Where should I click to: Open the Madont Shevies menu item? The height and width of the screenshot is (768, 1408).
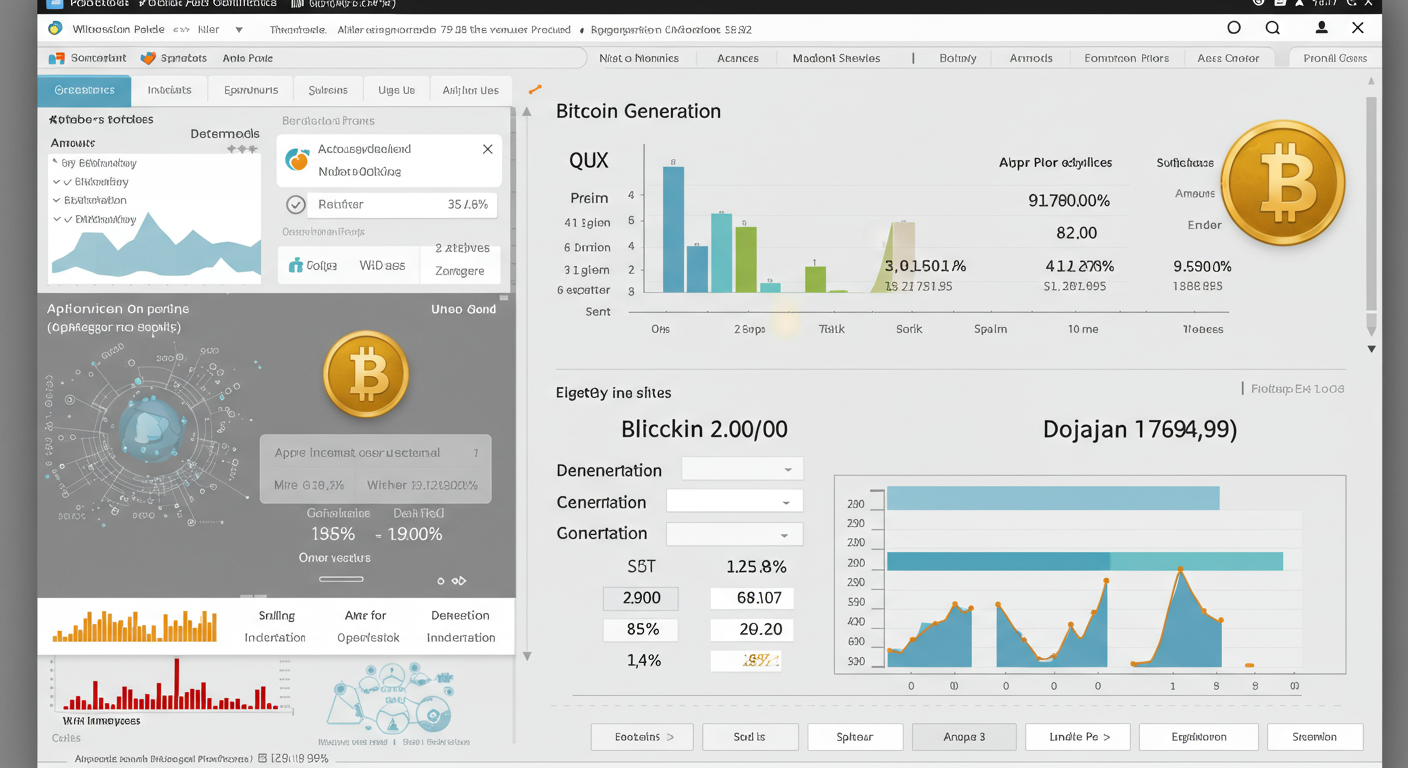tap(836, 58)
